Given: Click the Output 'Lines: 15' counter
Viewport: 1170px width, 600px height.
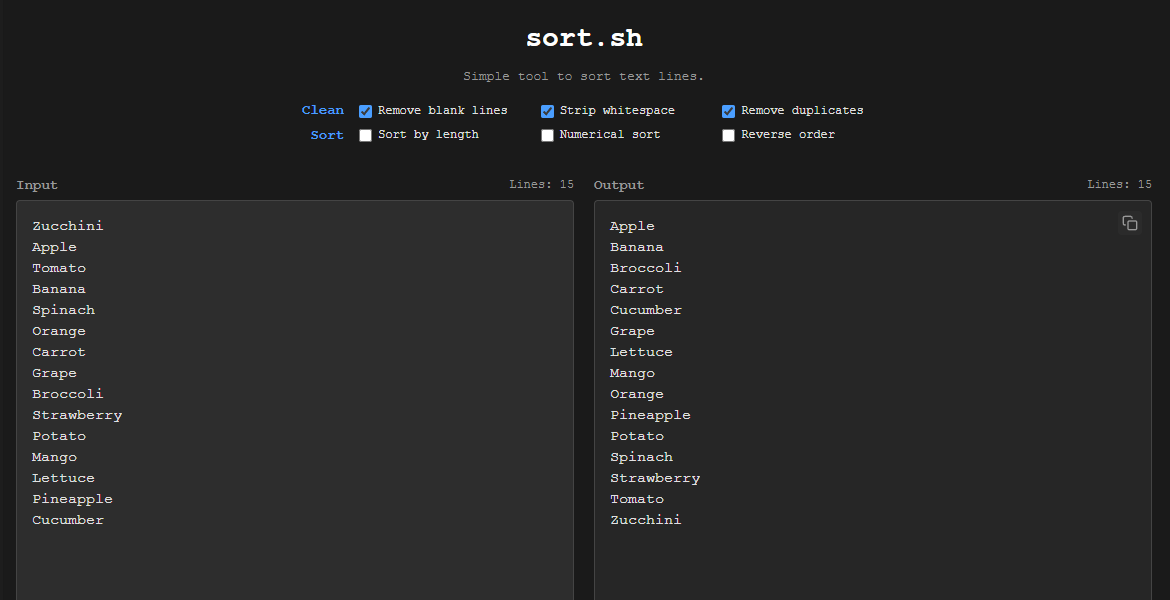Looking at the screenshot, I should tap(1119, 184).
